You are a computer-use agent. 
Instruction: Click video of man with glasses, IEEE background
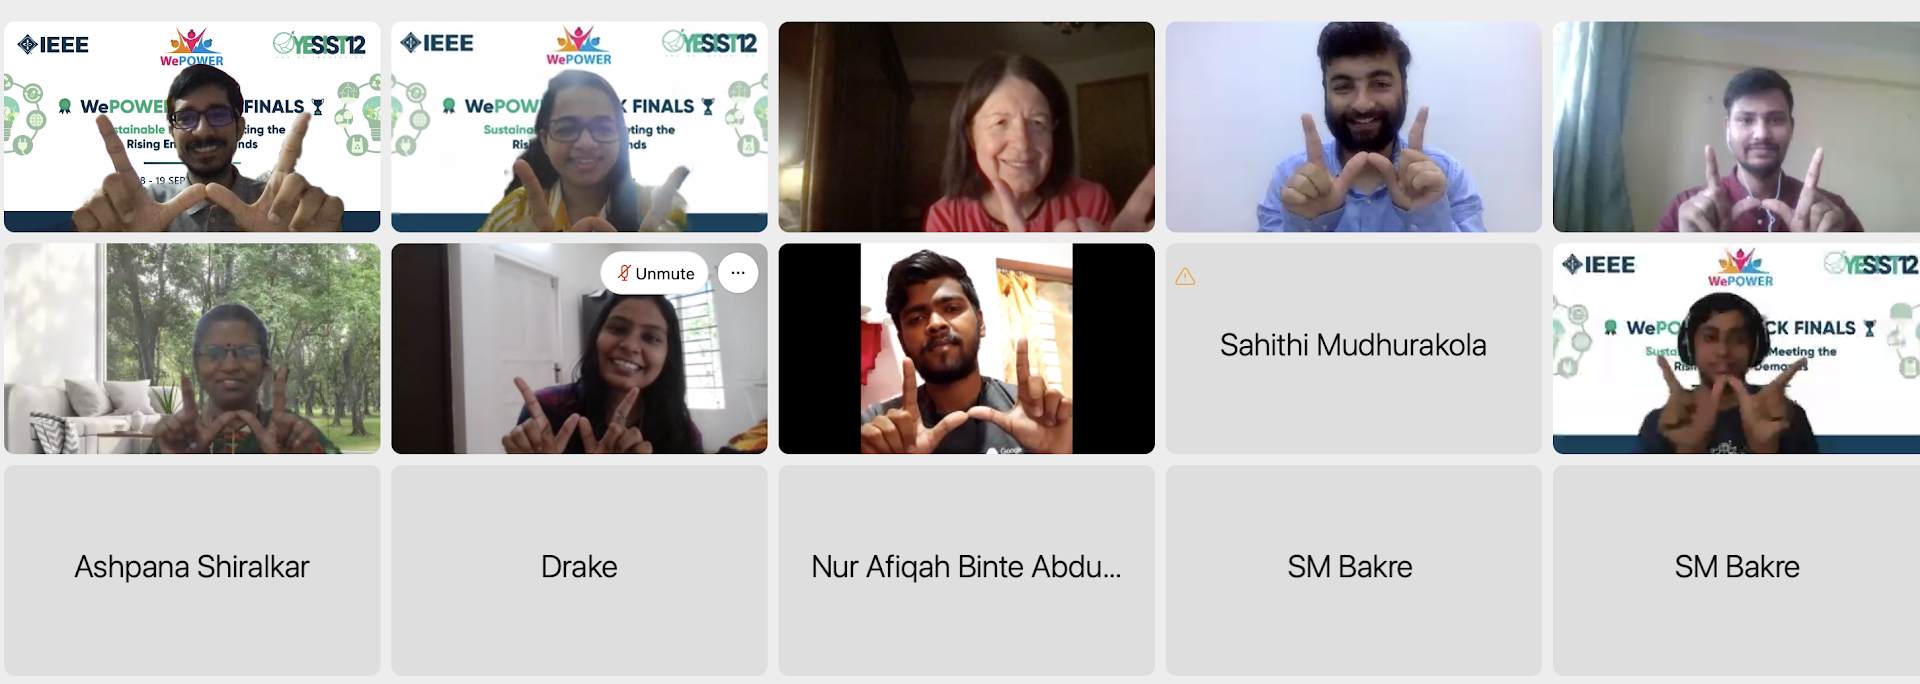[192, 127]
